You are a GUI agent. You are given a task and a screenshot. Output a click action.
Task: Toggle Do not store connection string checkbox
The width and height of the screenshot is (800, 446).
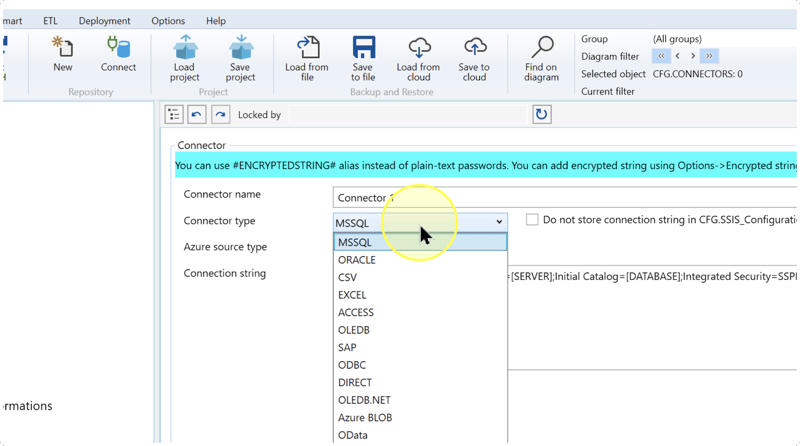coord(532,219)
